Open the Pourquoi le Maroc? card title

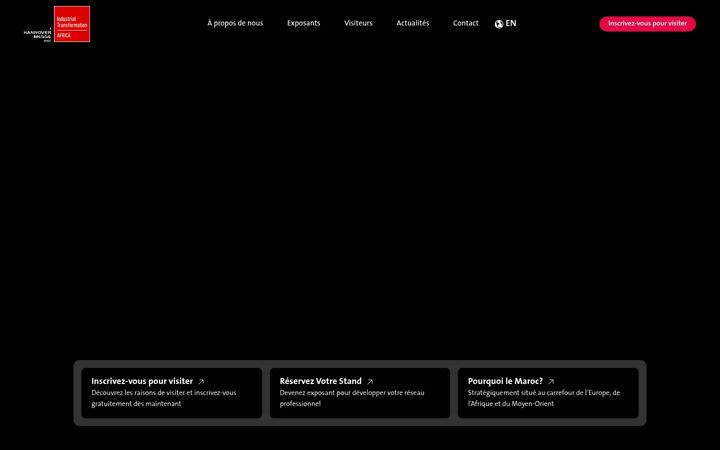point(505,381)
